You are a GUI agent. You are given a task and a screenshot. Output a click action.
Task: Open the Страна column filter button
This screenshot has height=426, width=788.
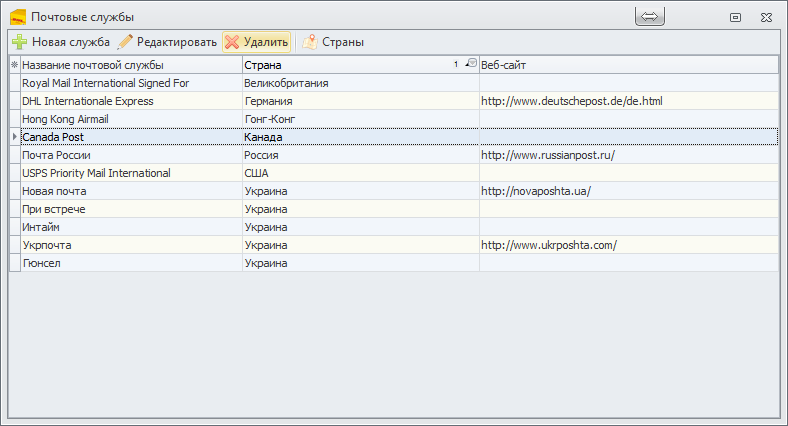click(x=471, y=64)
